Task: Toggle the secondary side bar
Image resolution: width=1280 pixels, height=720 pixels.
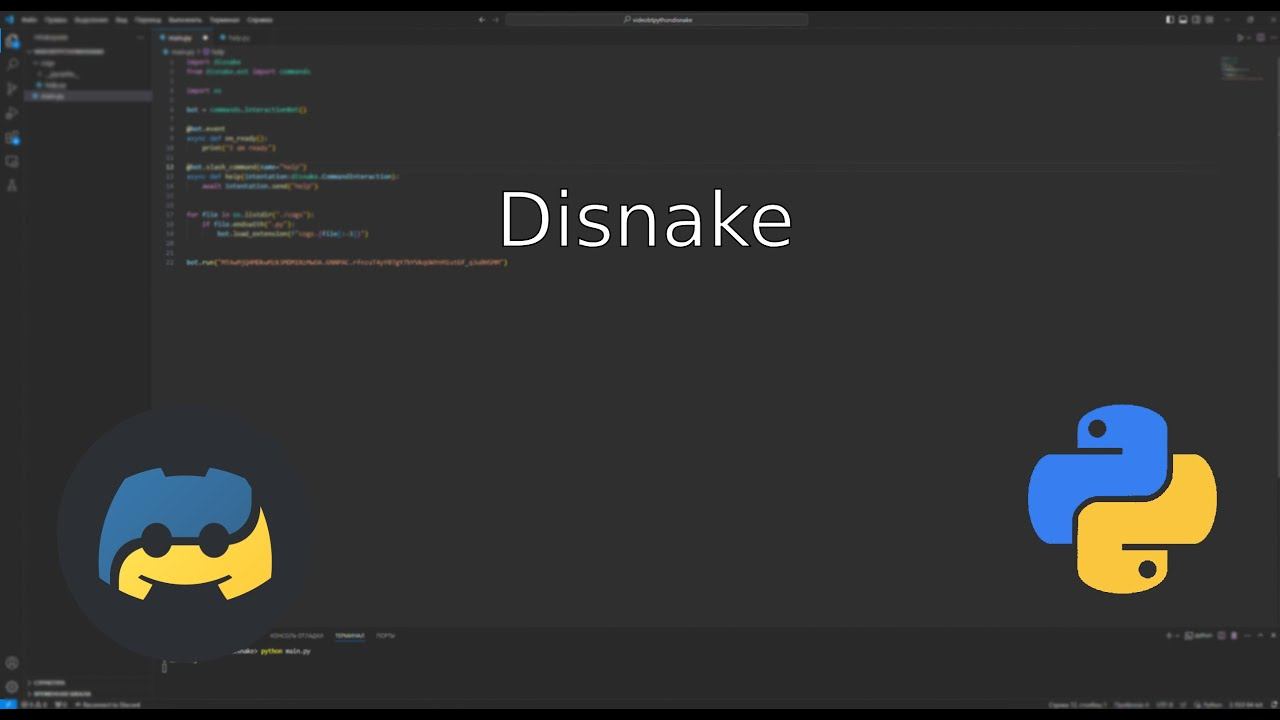Action: coord(1195,20)
